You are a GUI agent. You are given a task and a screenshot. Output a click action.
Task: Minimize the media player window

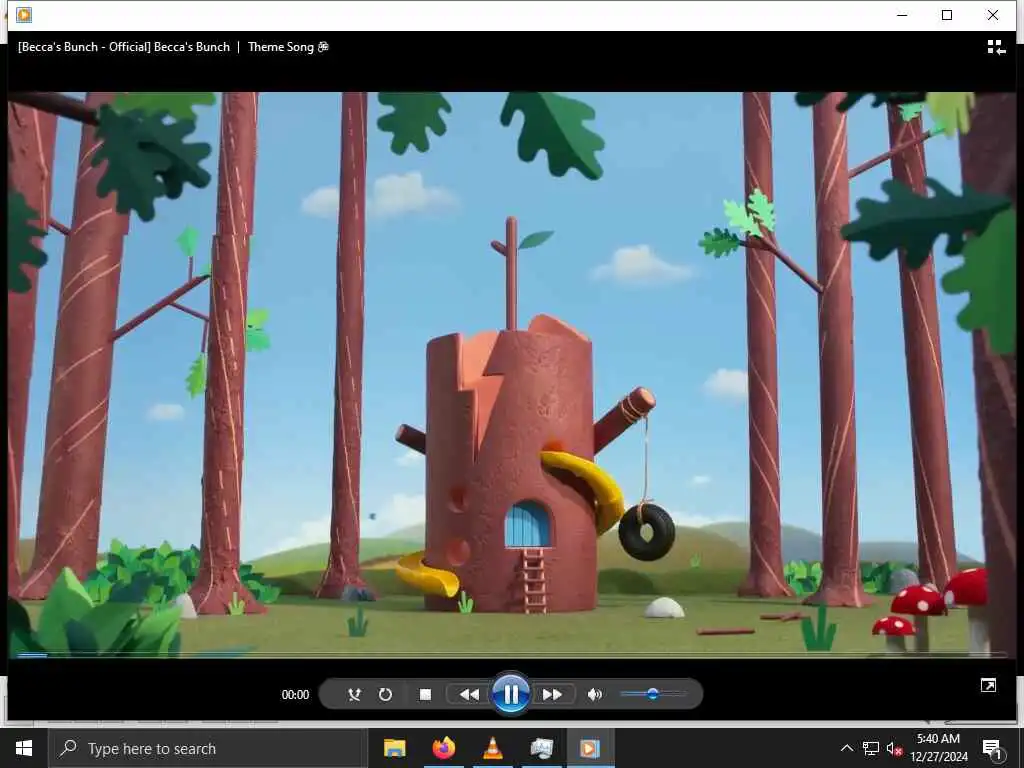coord(903,14)
